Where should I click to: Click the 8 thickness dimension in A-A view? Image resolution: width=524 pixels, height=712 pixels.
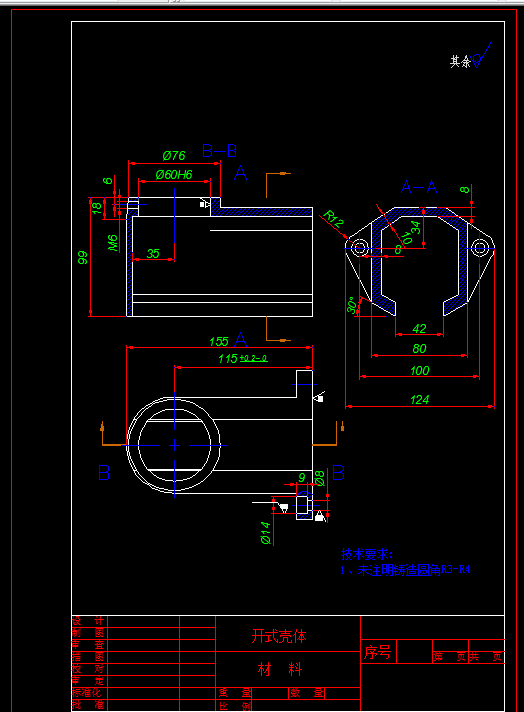point(464,189)
